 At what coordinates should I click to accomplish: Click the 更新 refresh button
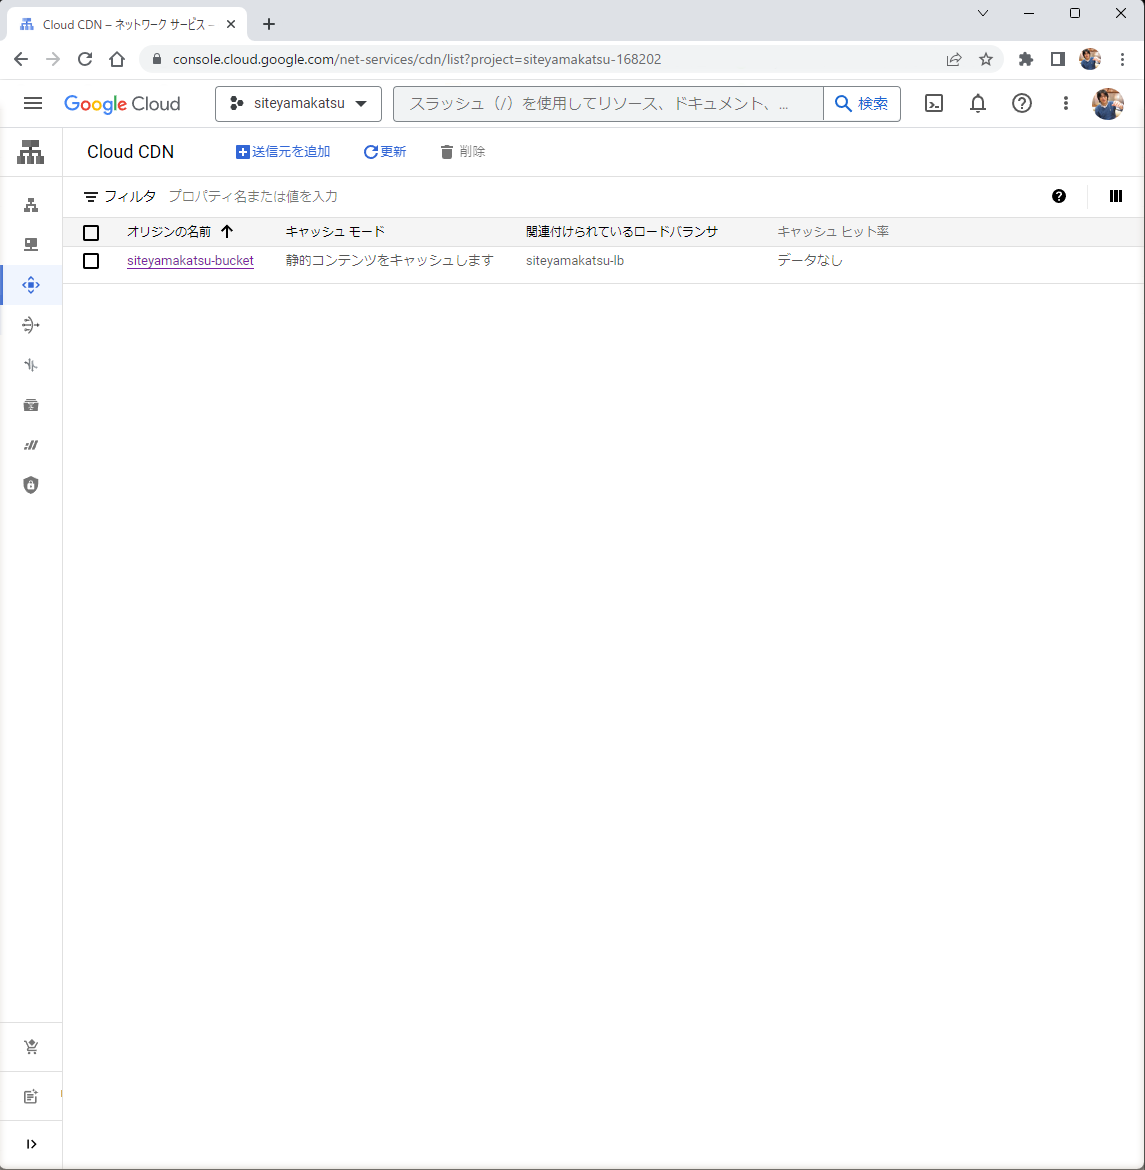[x=385, y=152]
